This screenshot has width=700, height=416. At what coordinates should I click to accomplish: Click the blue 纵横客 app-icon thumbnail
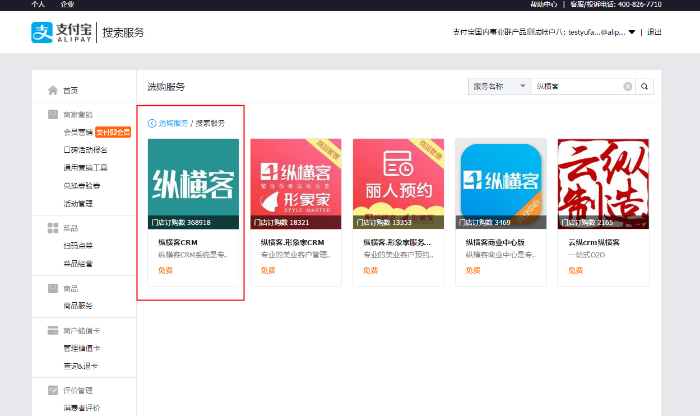(x=501, y=184)
